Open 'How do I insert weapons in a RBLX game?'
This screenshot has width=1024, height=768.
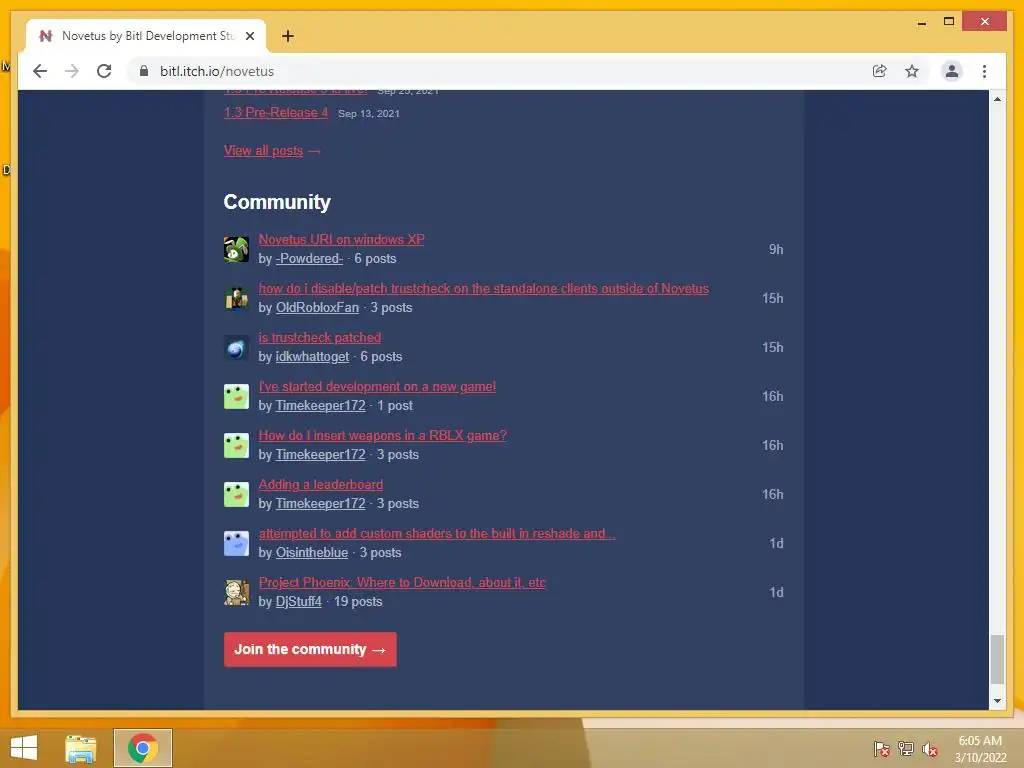[x=383, y=436]
